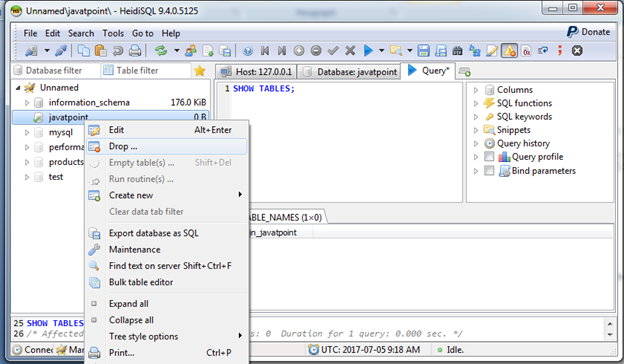Click the binoculars Find text icon
Image resolution: width=624 pixels, height=364 pixels.
[x=458, y=51]
